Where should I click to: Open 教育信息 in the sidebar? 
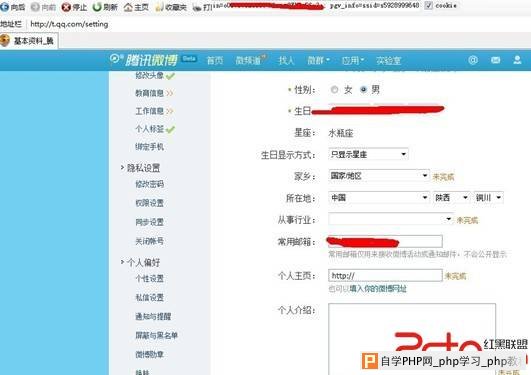[149, 93]
